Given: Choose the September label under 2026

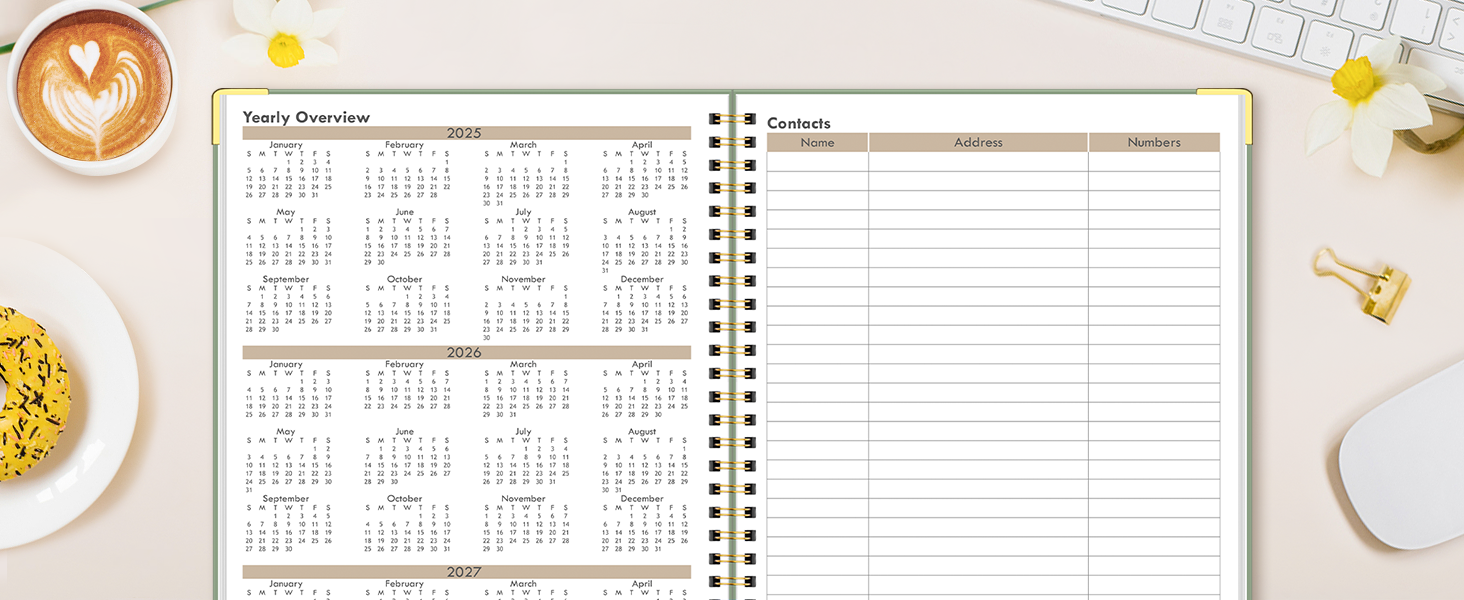Looking at the screenshot, I should coord(286,499).
